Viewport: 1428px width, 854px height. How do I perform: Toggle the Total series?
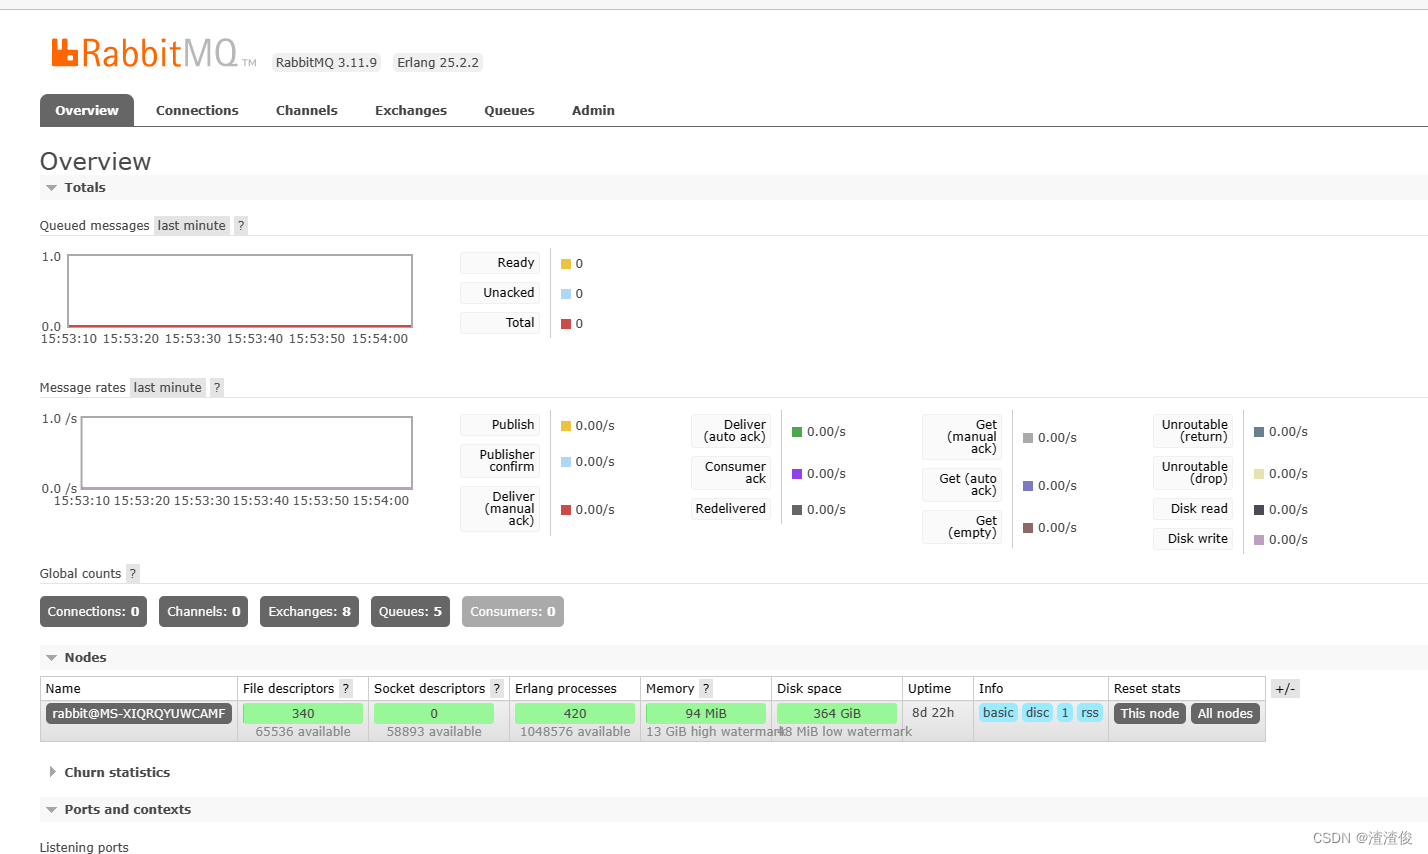click(x=500, y=323)
